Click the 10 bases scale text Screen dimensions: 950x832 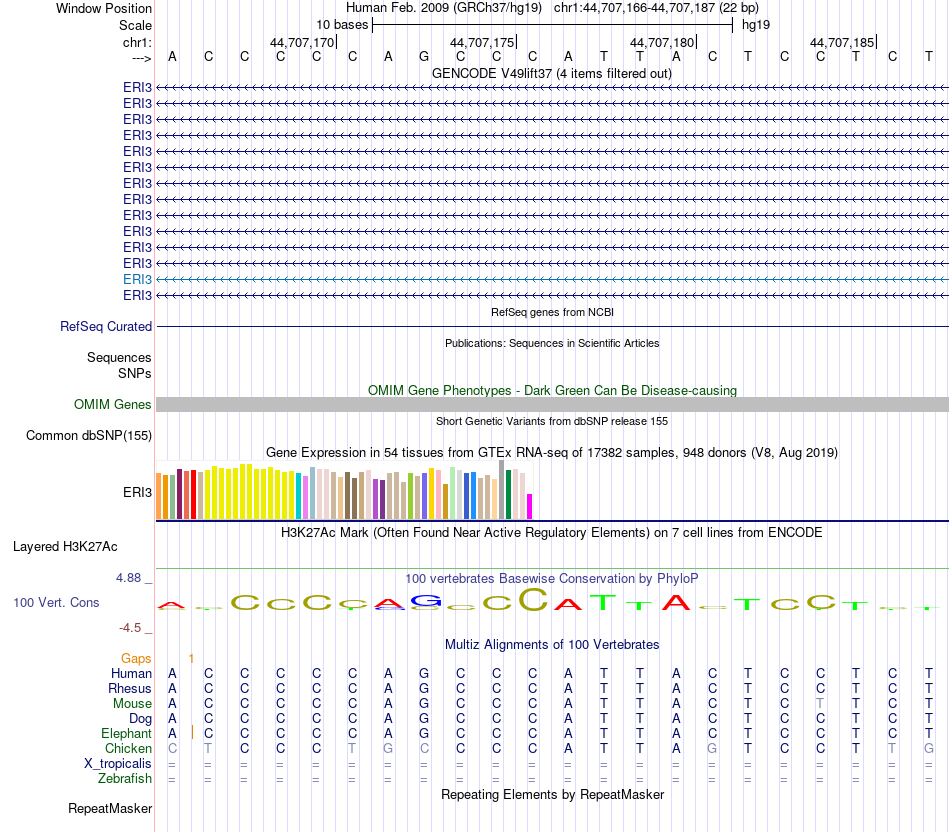point(342,25)
